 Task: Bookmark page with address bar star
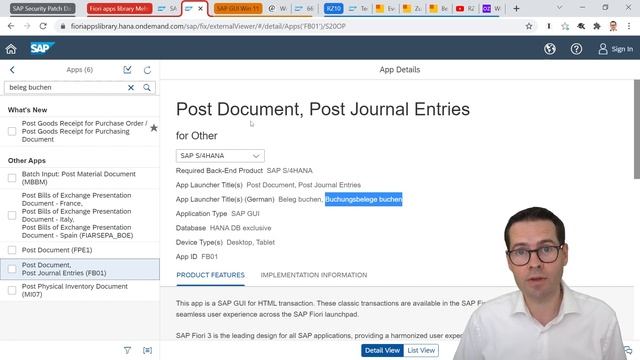click(x=529, y=26)
